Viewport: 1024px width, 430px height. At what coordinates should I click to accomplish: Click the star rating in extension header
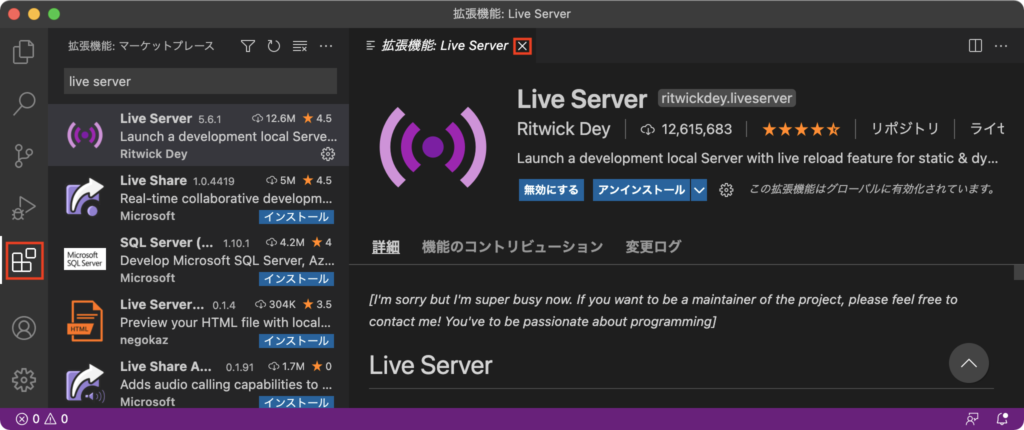801,129
